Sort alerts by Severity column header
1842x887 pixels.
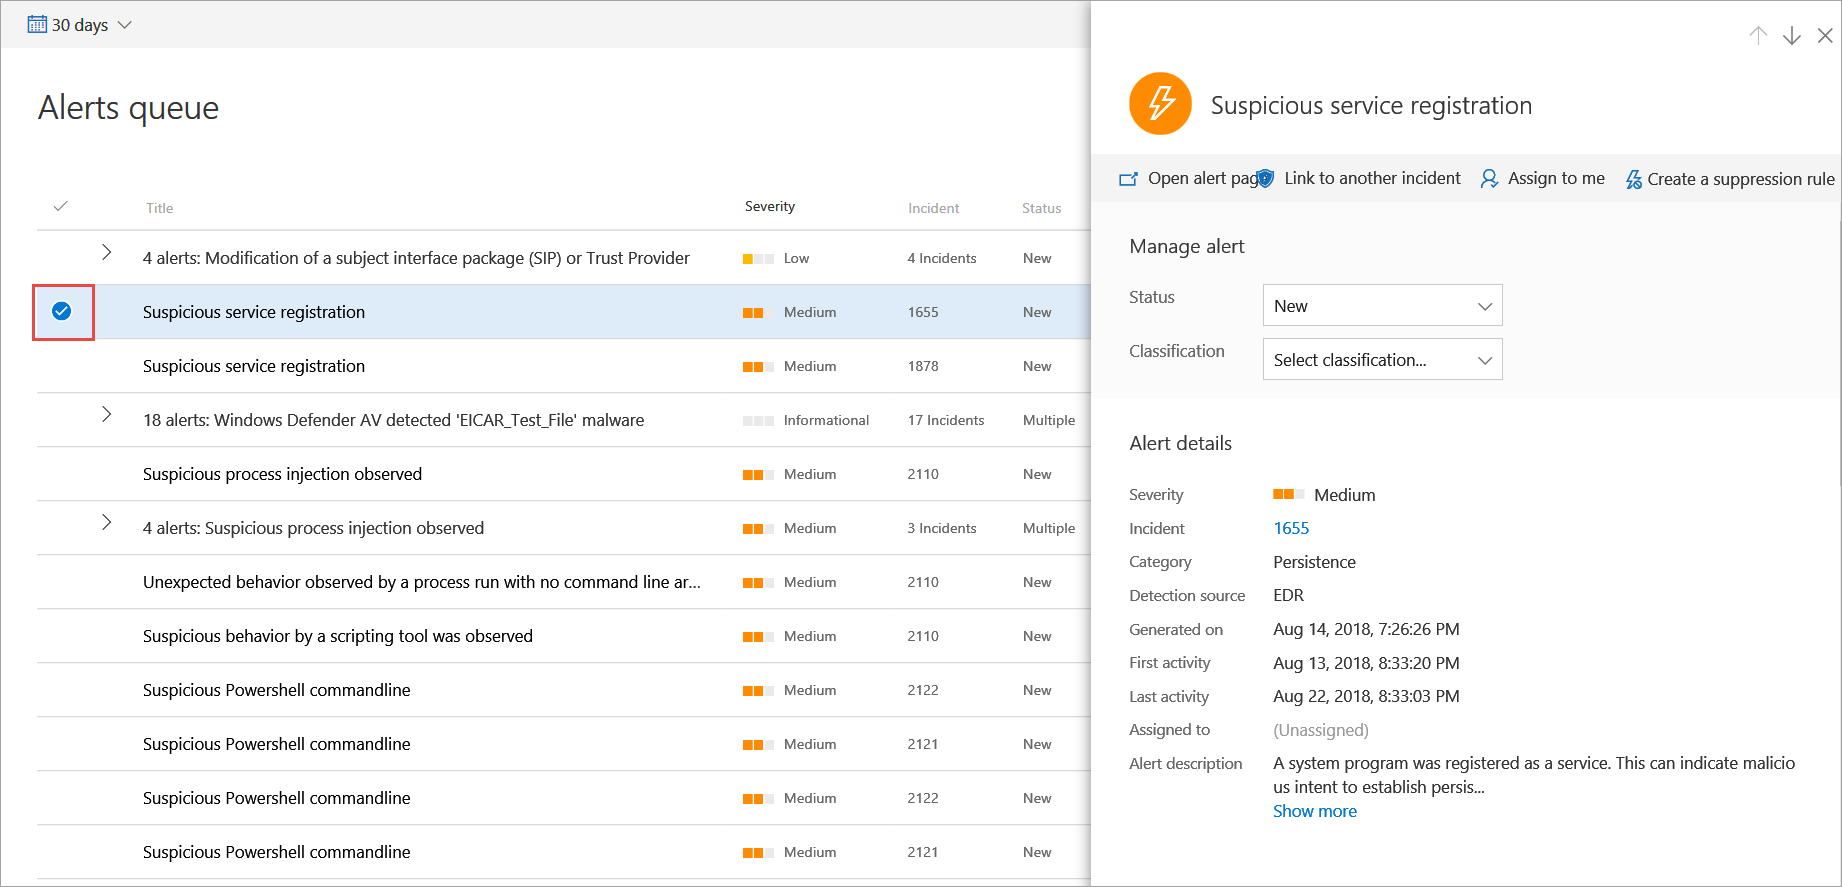coord(769,207)
